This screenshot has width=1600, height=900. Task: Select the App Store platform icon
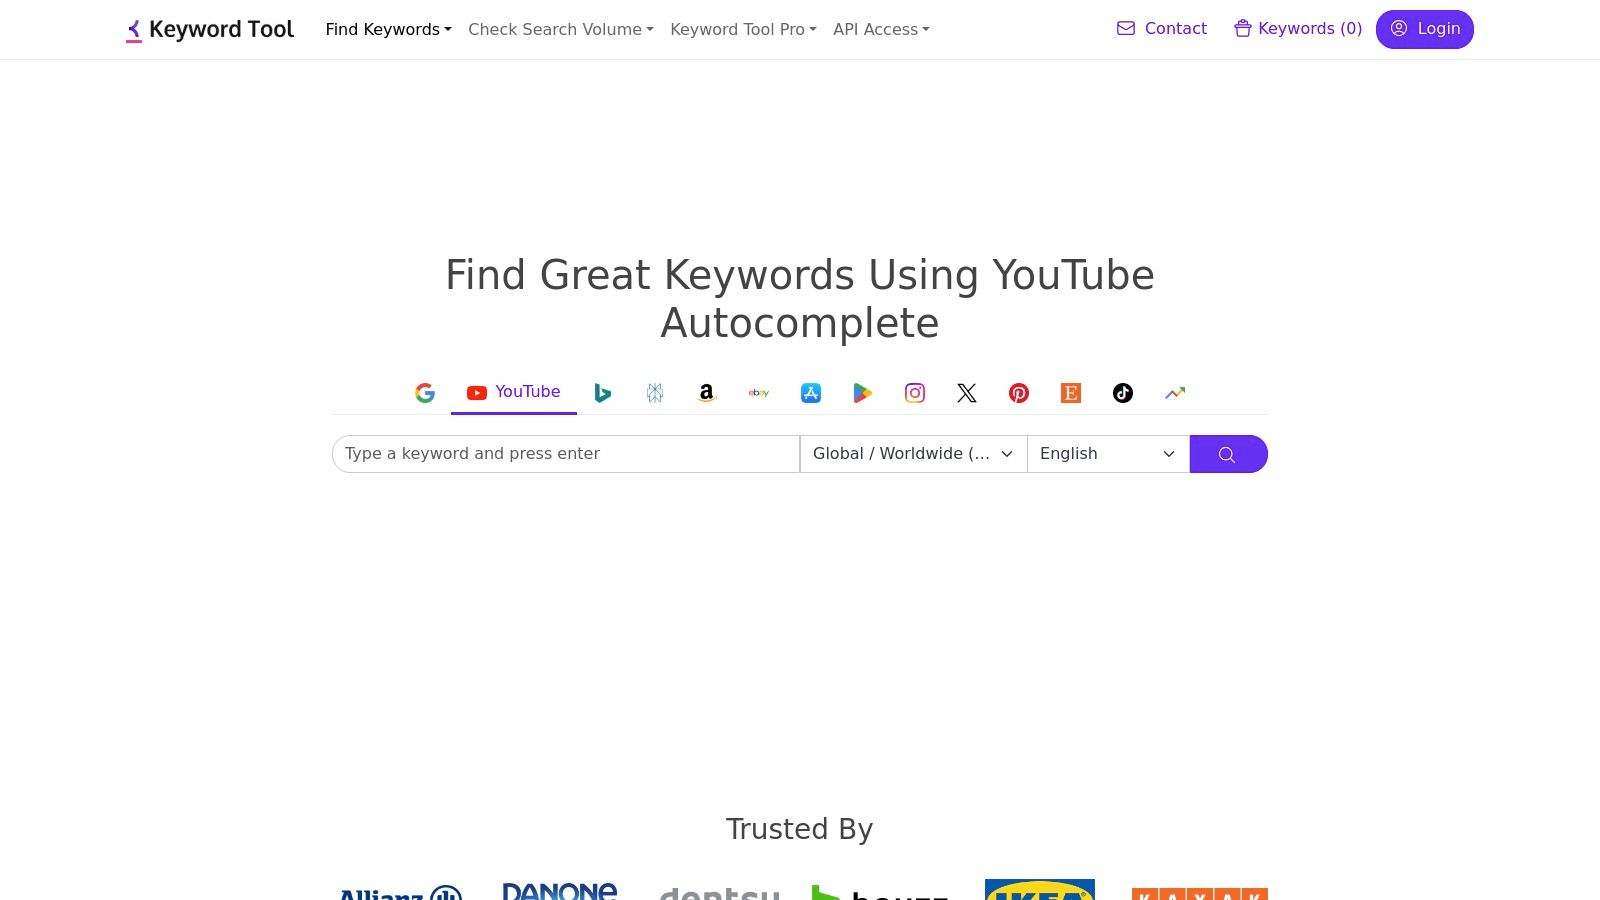pos(810,393)
